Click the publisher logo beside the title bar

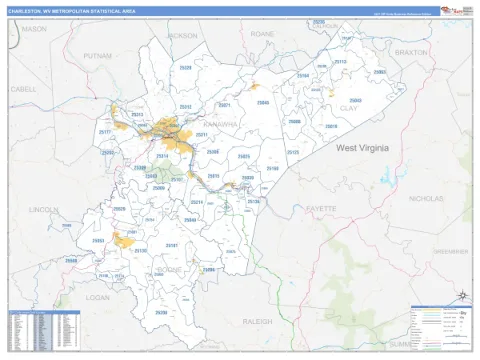click(x=456, y=11)
